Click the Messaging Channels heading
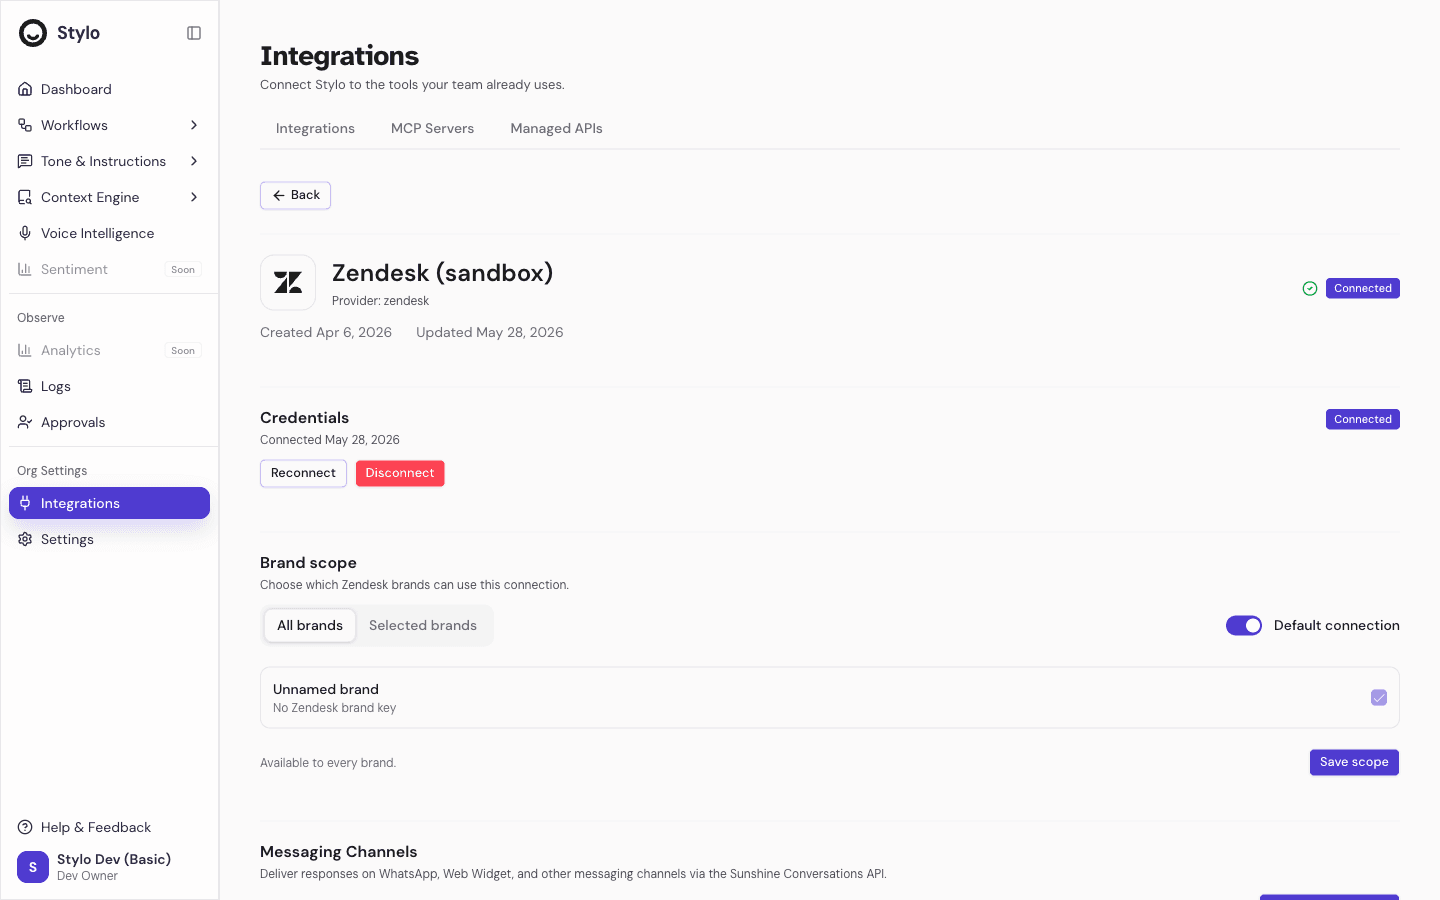This screenshot has height=900, width=1440. click(339, 852)
